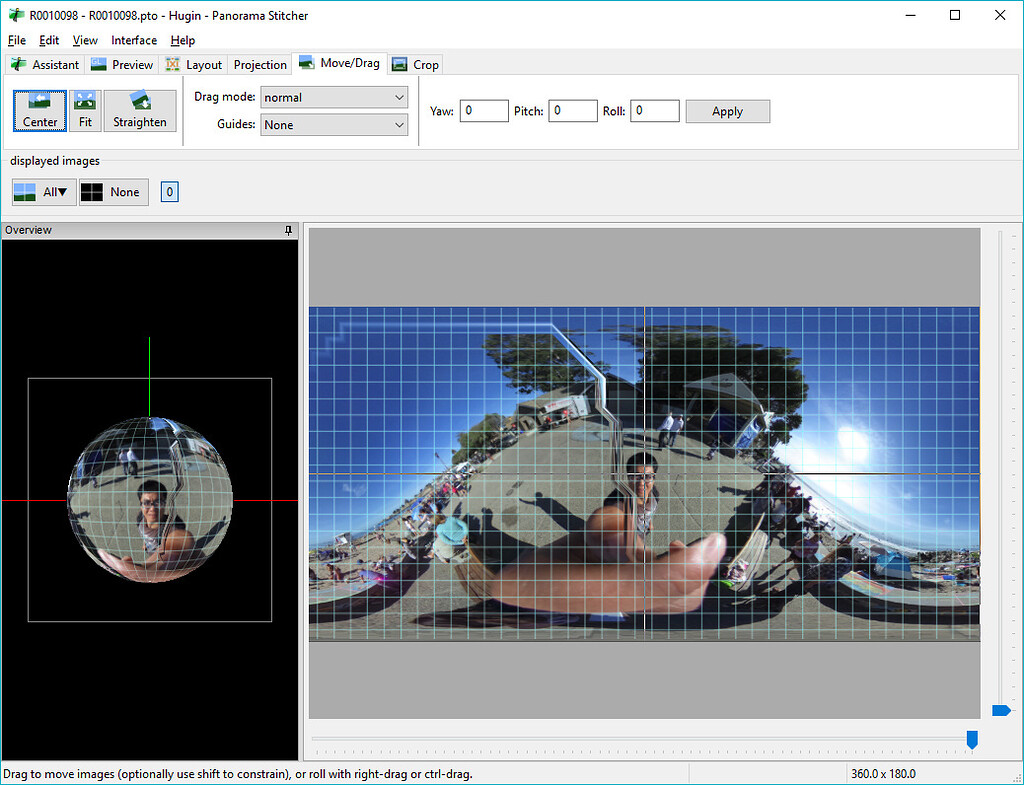This screenshot has height=785, width=1024.
Task: Open the Interface menu
Action: point(133,40)
